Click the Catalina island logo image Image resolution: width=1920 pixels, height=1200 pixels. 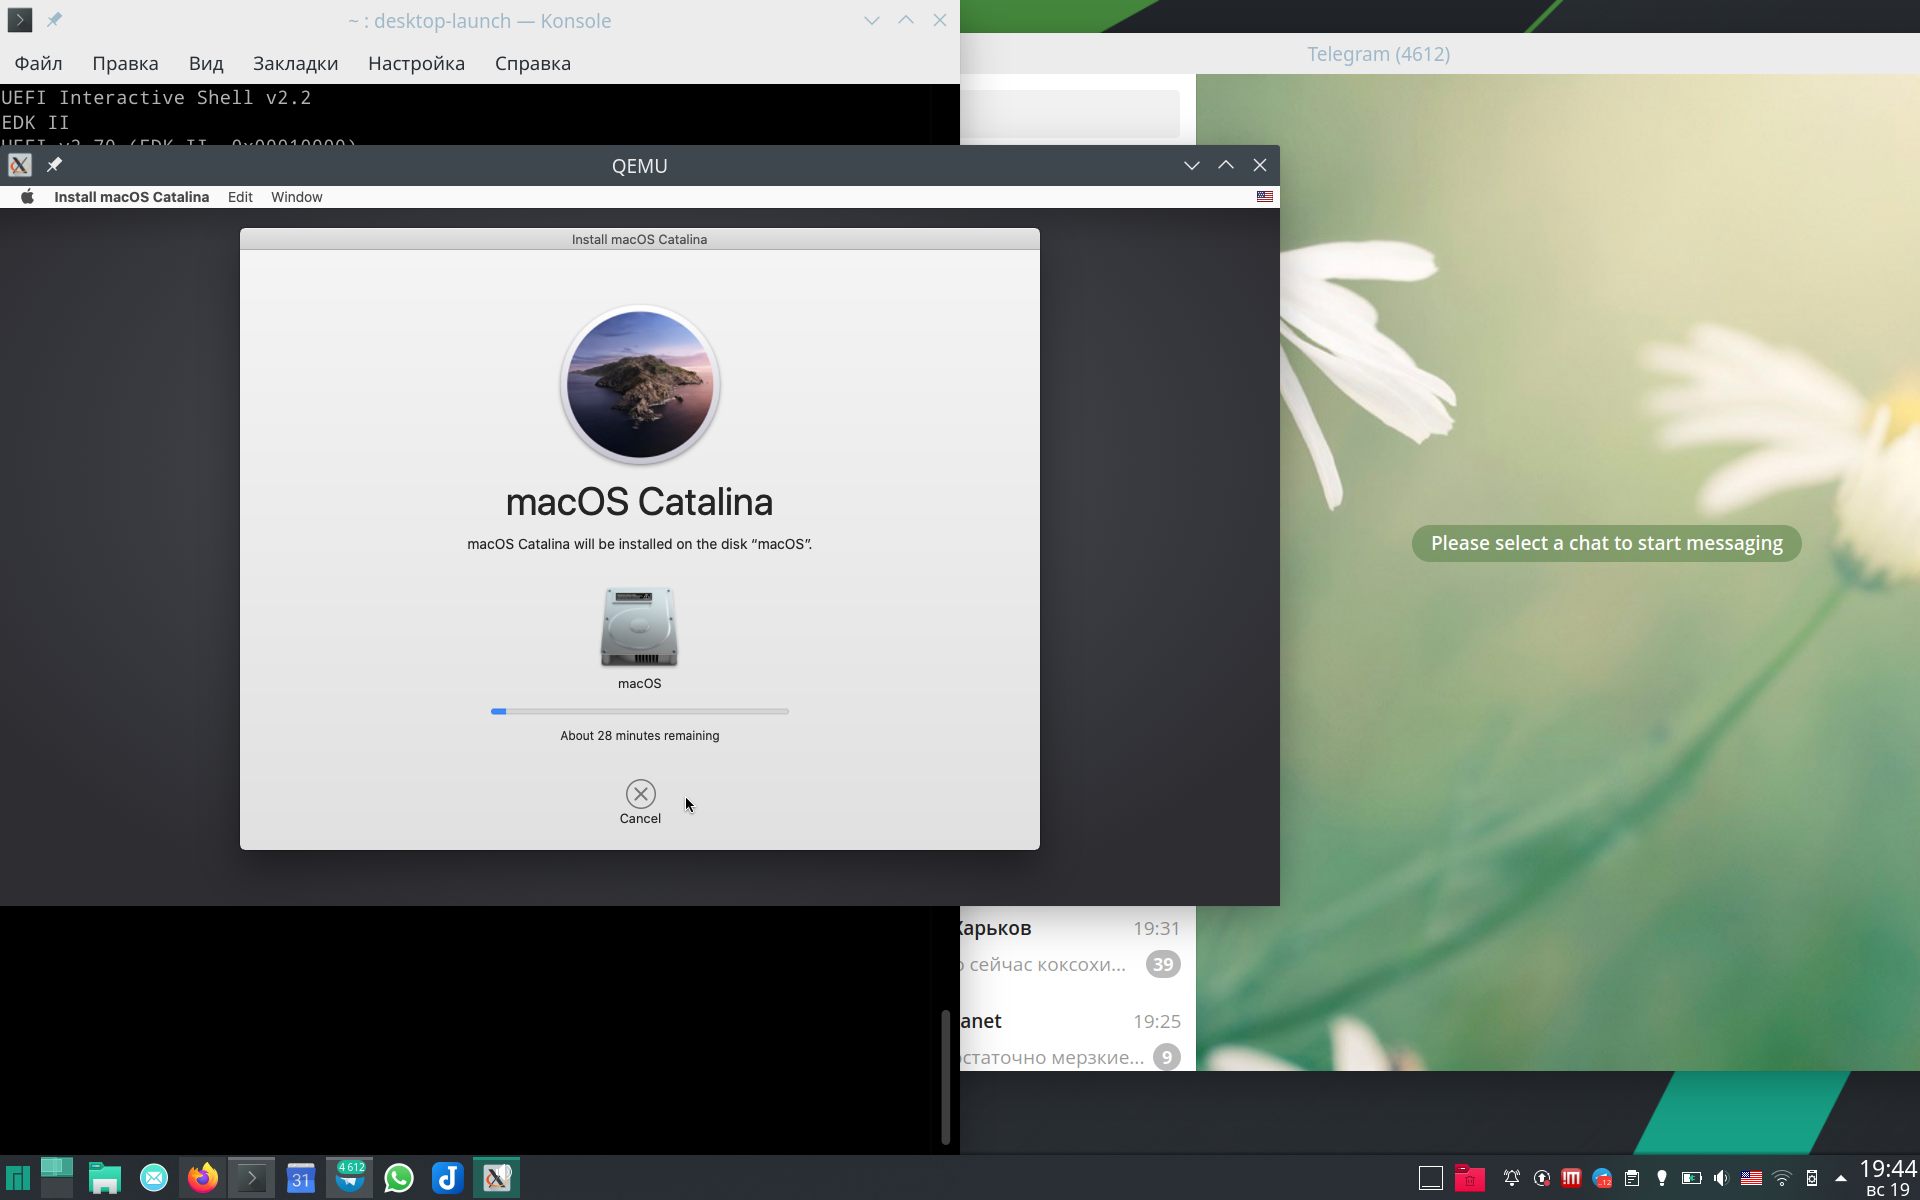point(640,385)
